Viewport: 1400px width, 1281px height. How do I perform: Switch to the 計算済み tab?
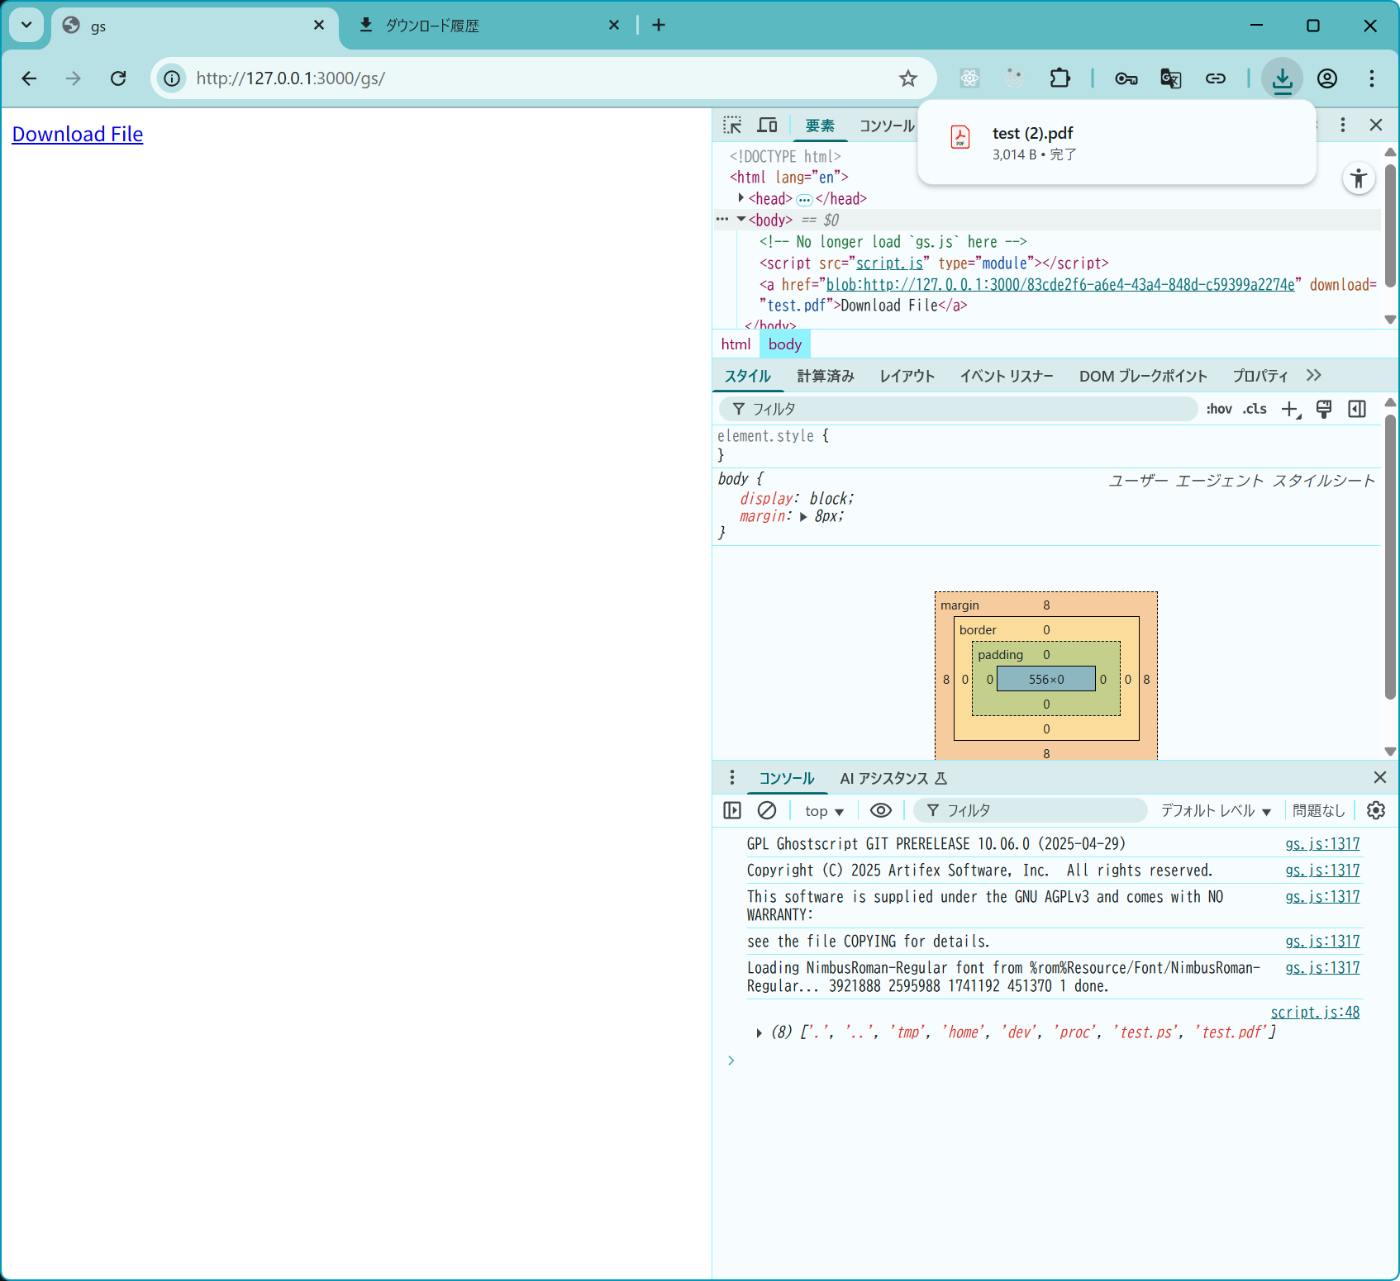tap(826, 376)
